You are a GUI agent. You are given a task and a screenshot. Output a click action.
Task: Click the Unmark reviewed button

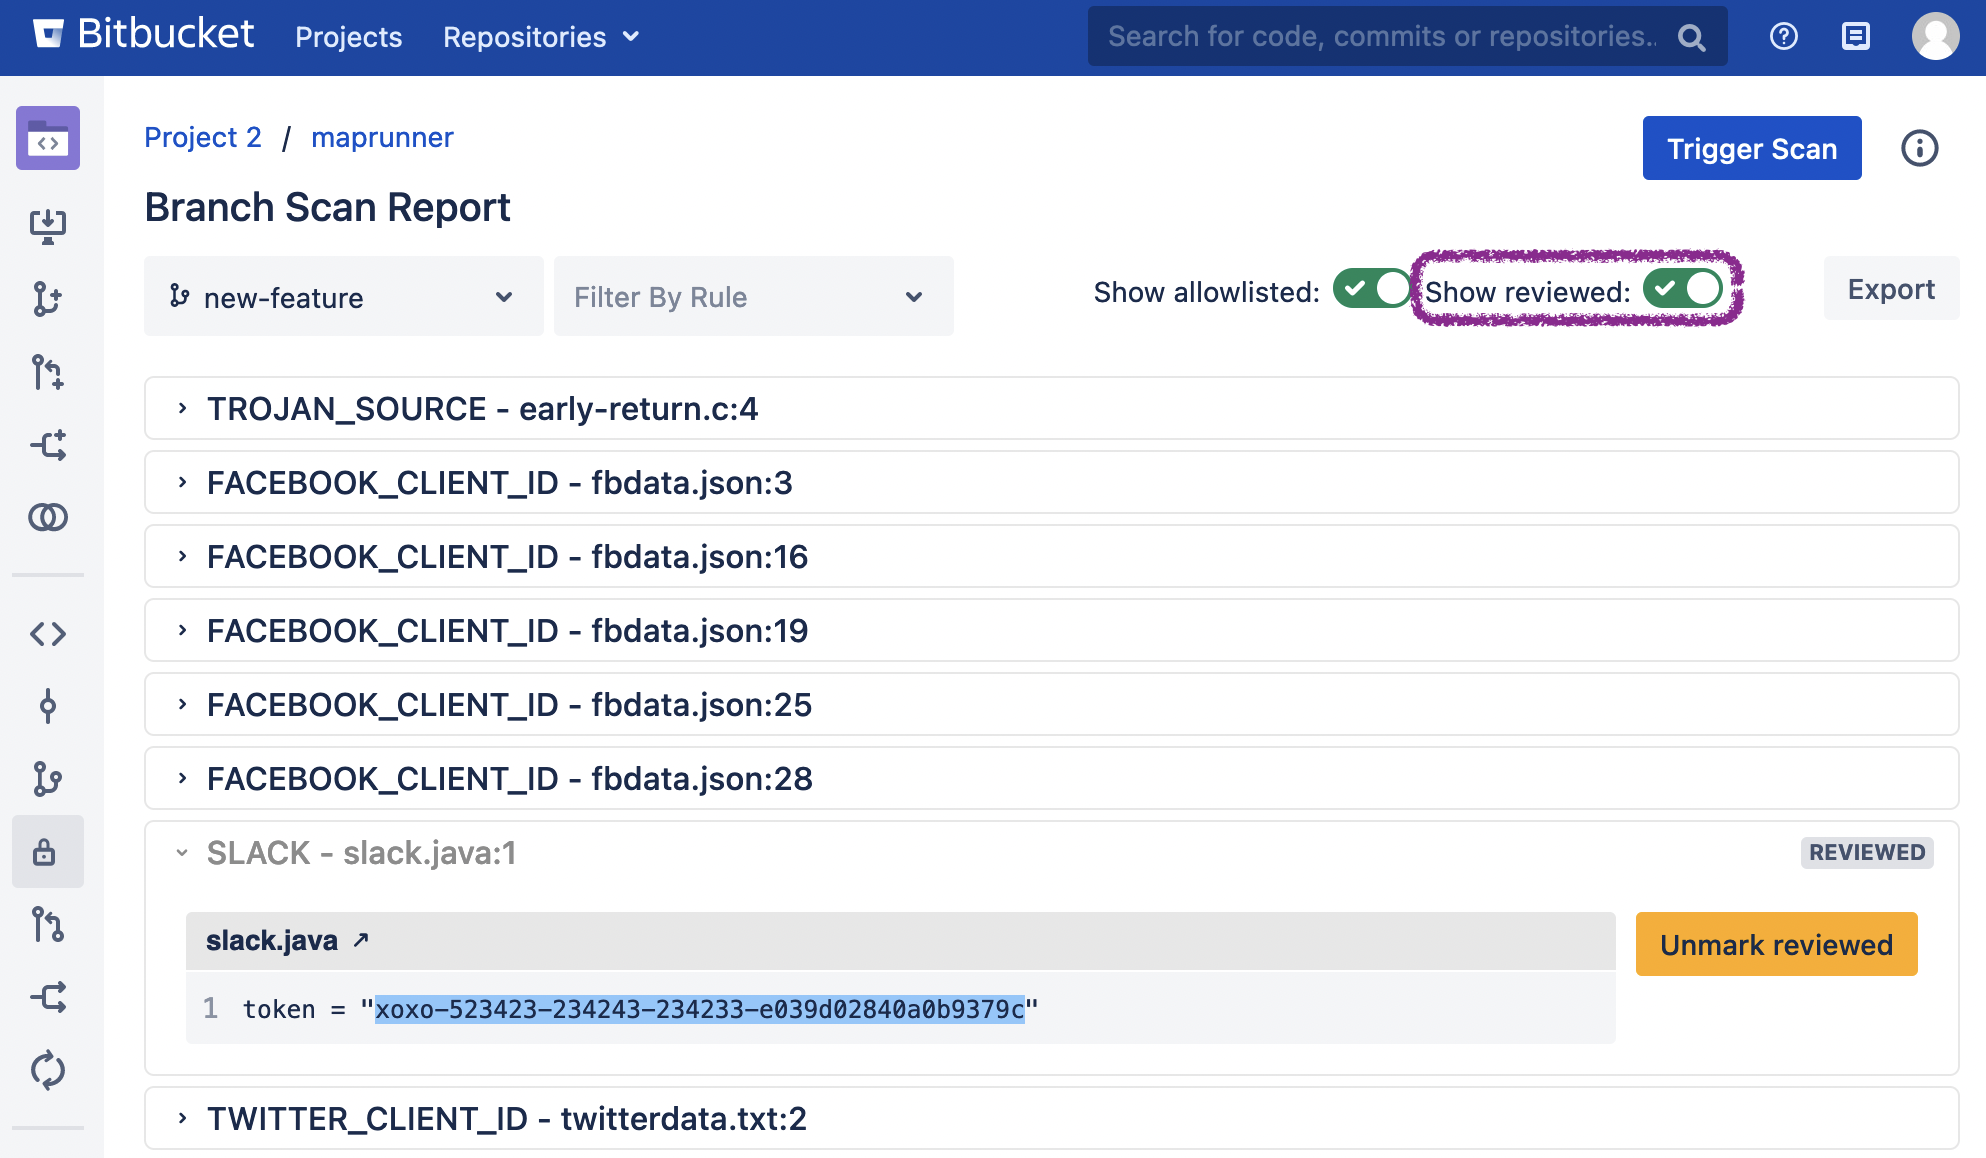point(1775,944)
